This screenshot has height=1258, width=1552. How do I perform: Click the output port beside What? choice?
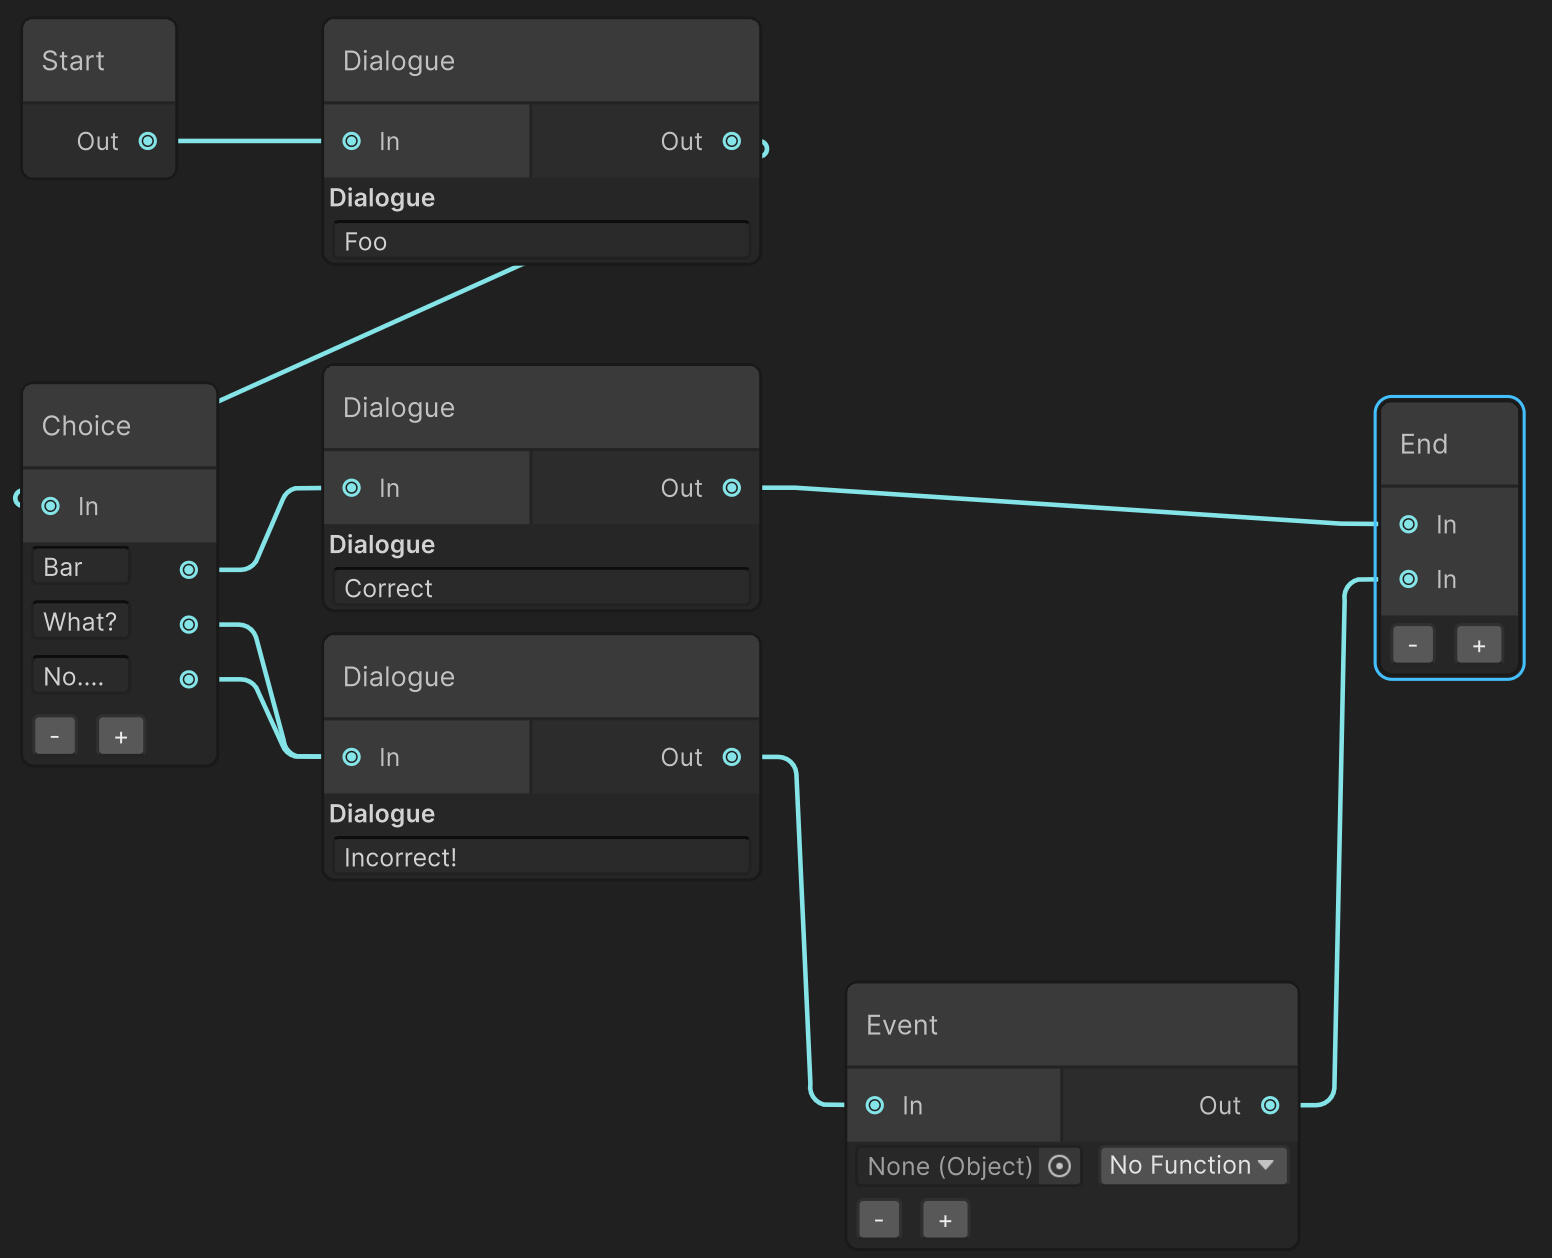click(189, 625)
